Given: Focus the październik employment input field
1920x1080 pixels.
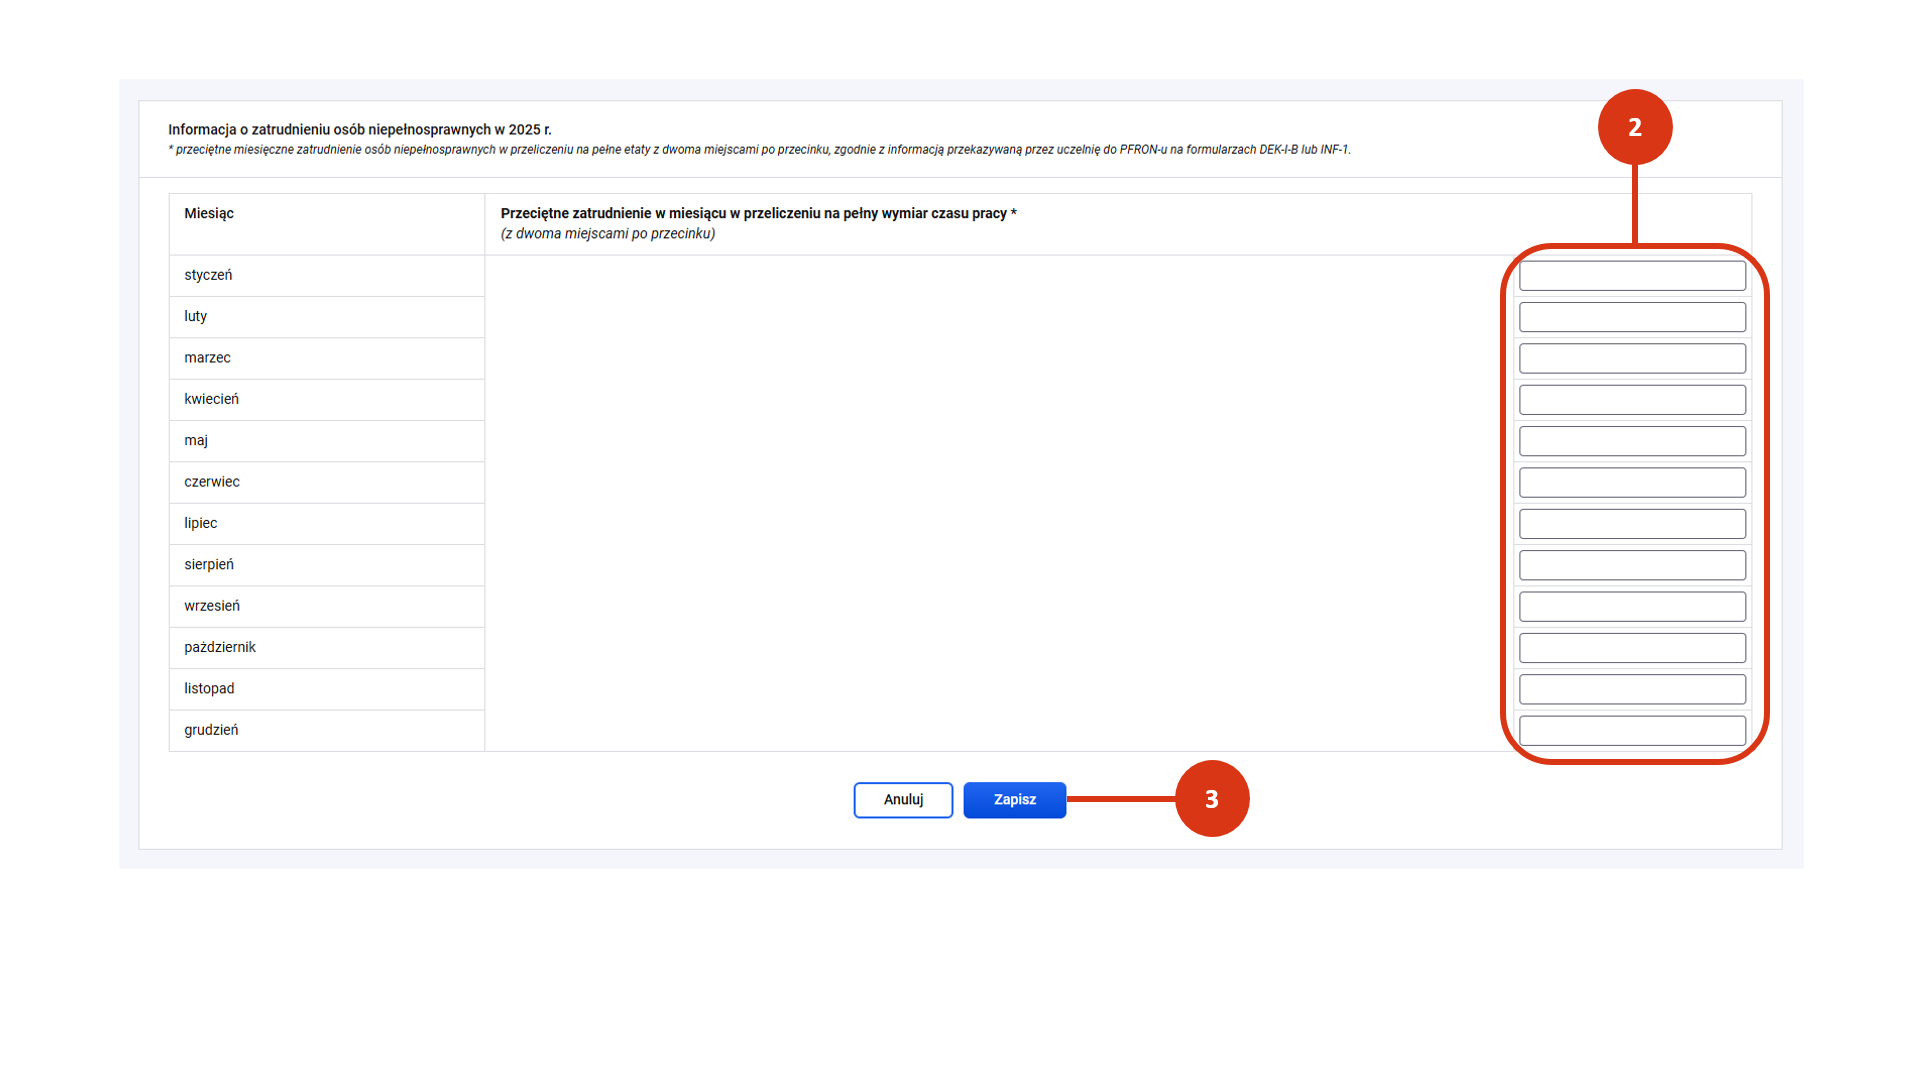Looking at the screenshot, I should pyautogui.click(x=1632, y=648).
